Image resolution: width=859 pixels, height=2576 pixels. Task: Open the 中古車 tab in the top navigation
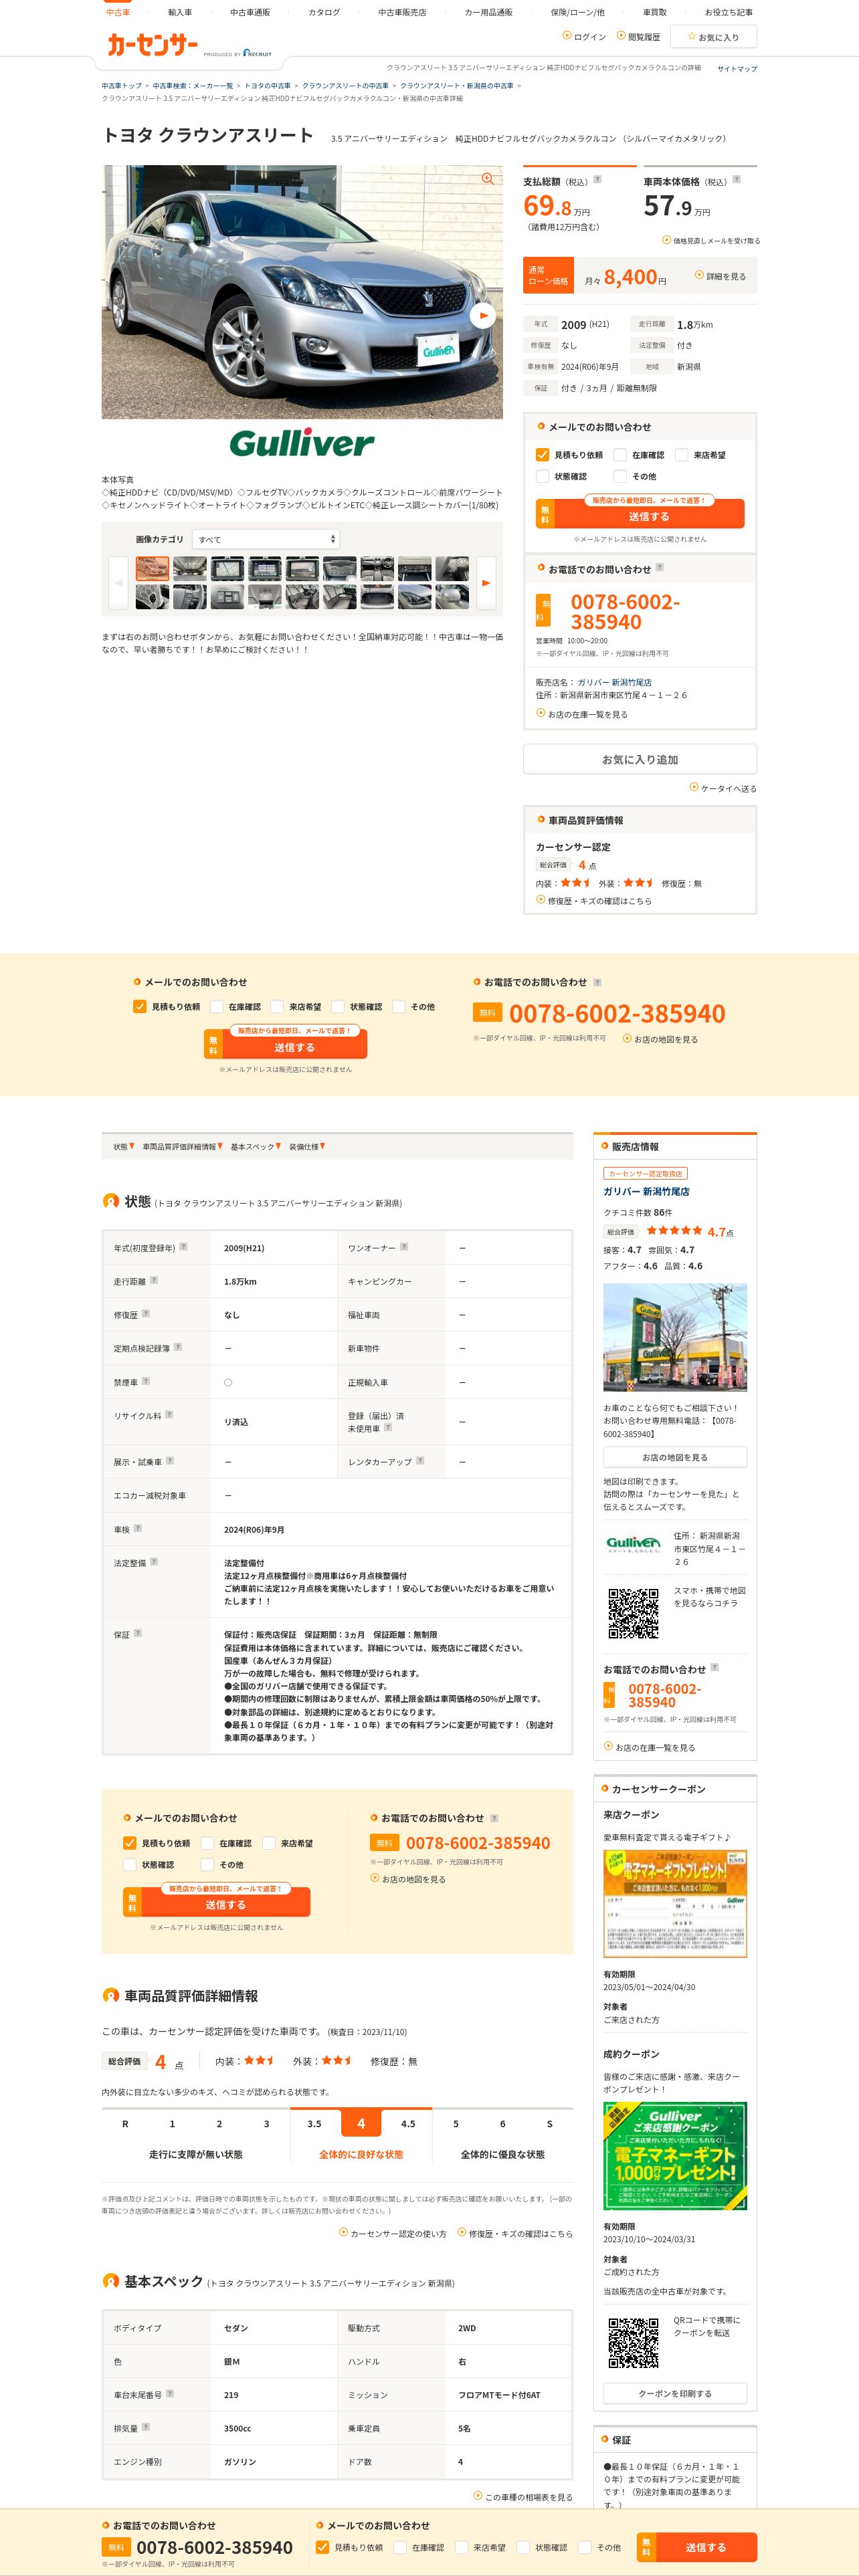[x=118, y=12]
